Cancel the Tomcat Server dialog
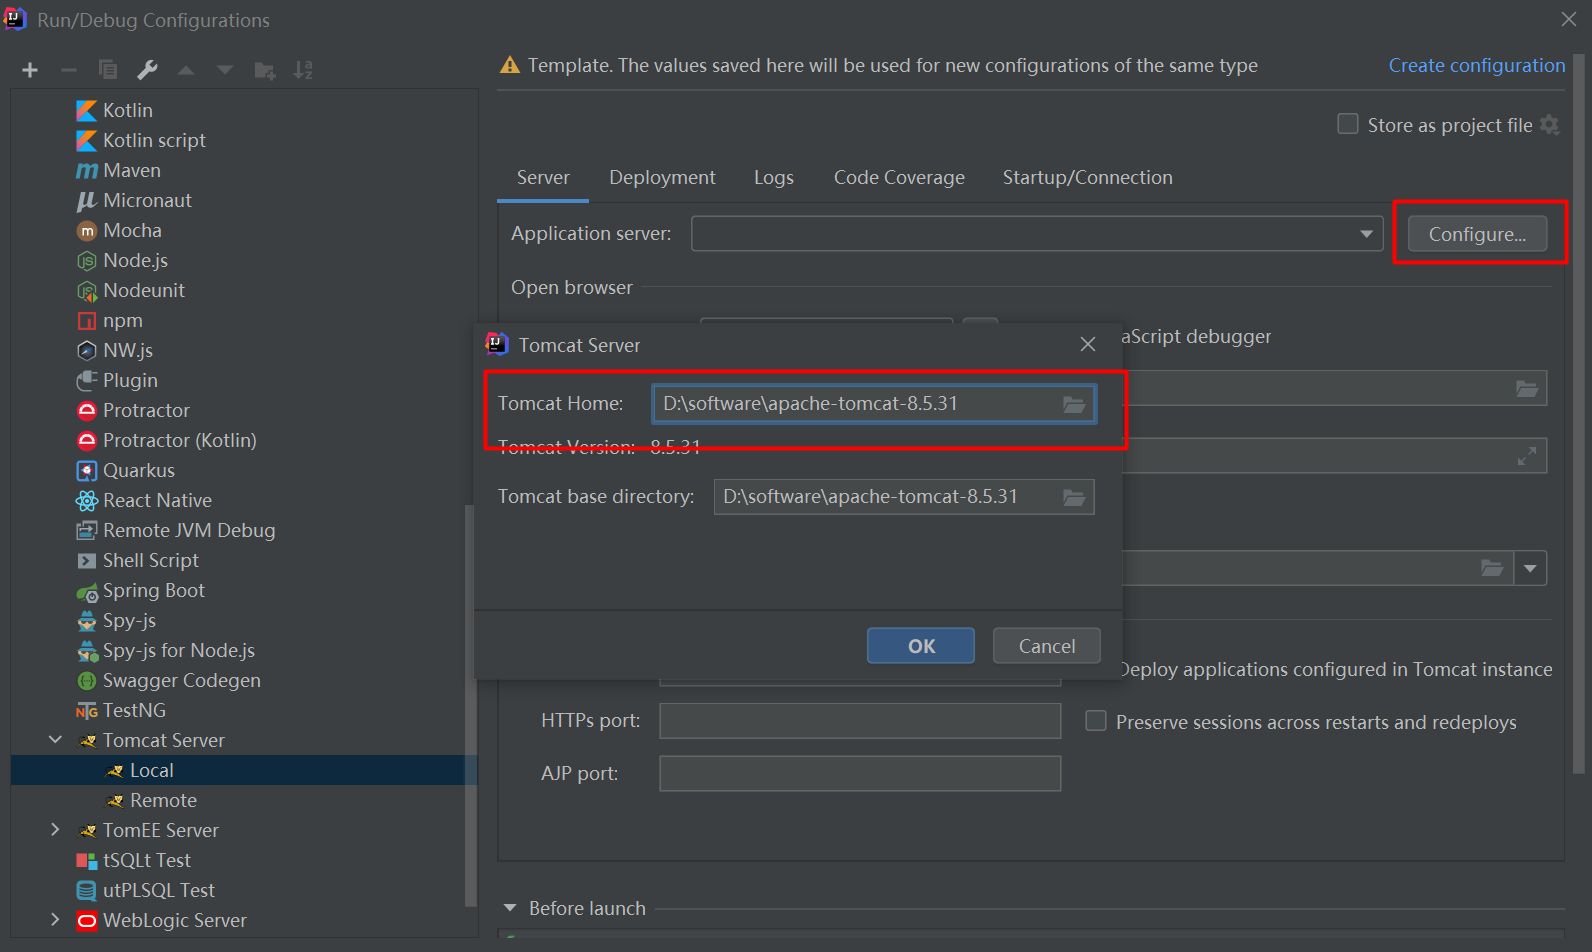This screenshot has height=952, width=1592. pos(1047,646)
